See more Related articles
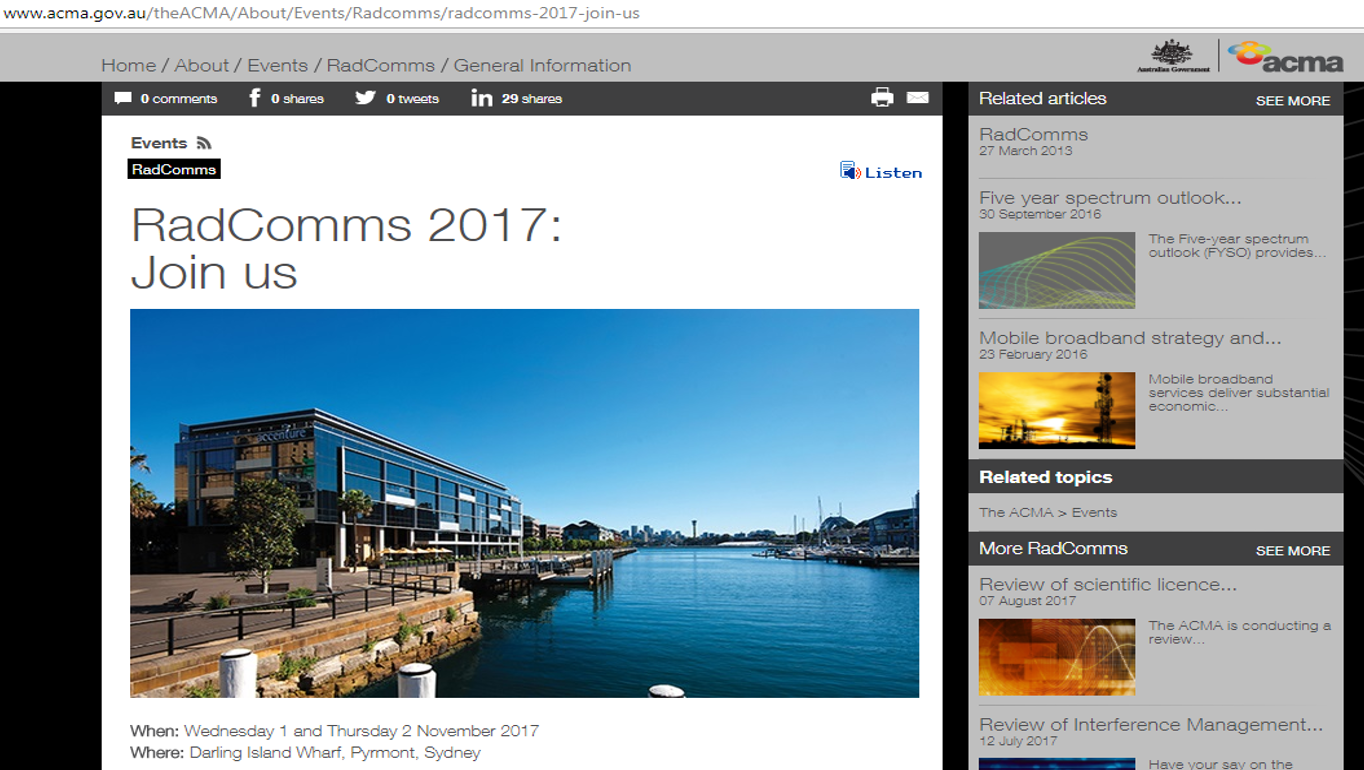Screen dimensions: 1364x770 pyautogui.click(x=1293, y=101)
